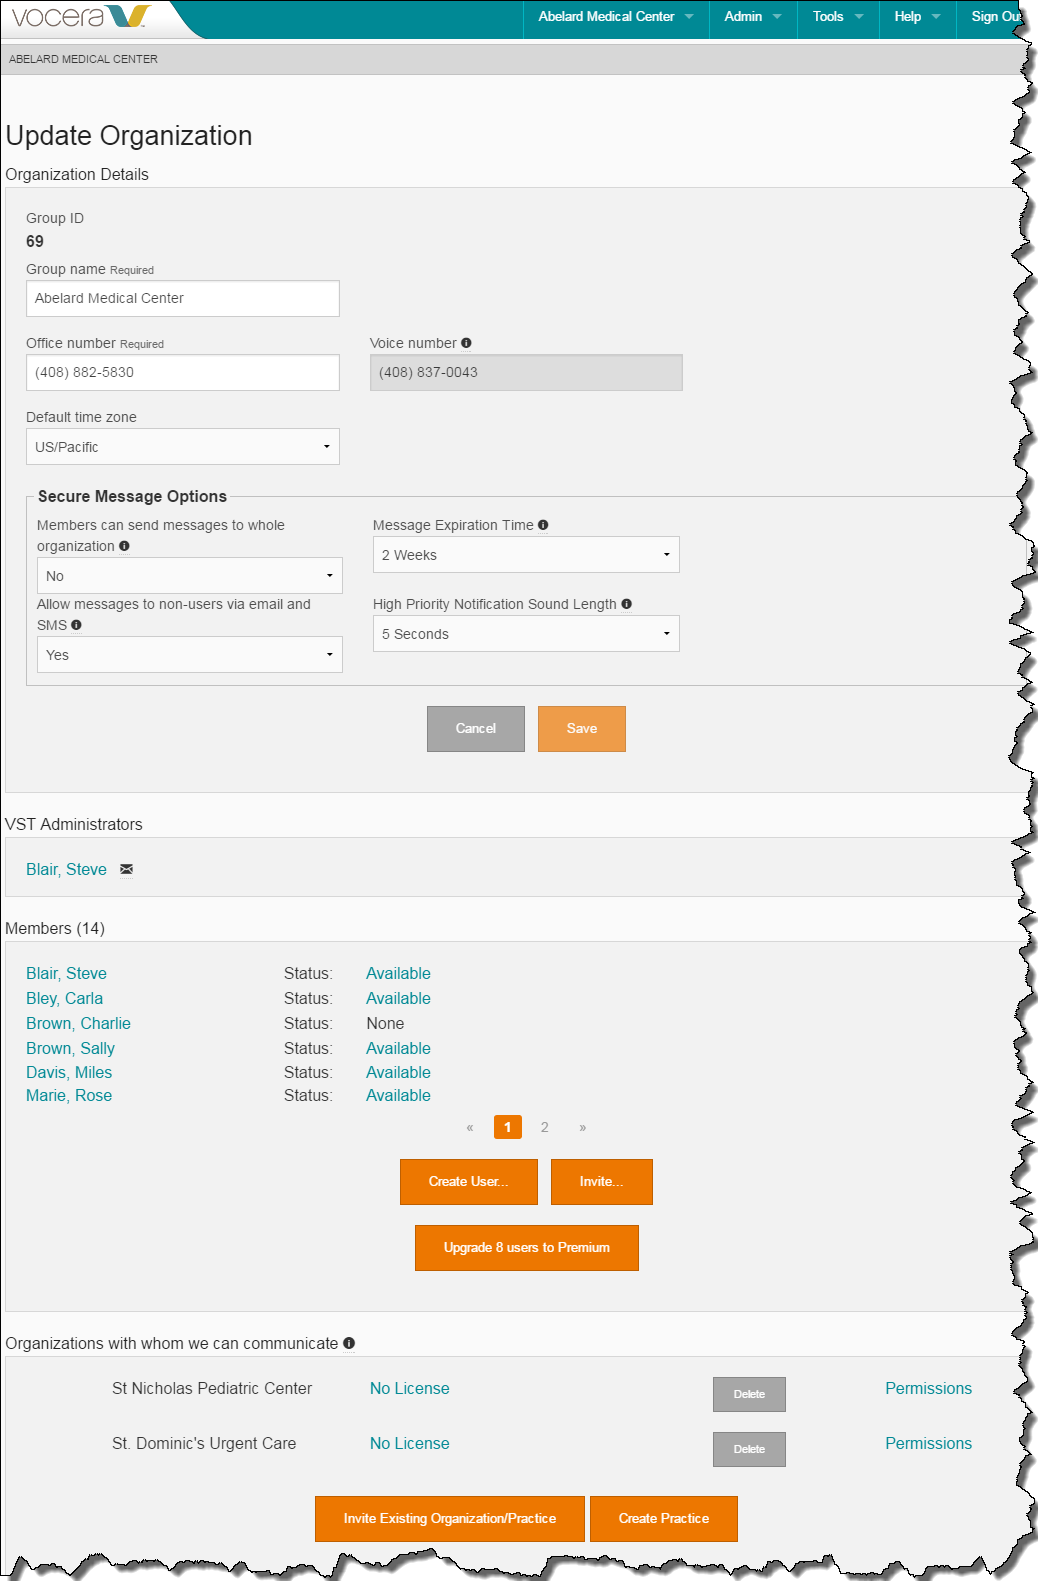
Task: Click Available status for Bley, Carla
Action: [x=398, y=999]
